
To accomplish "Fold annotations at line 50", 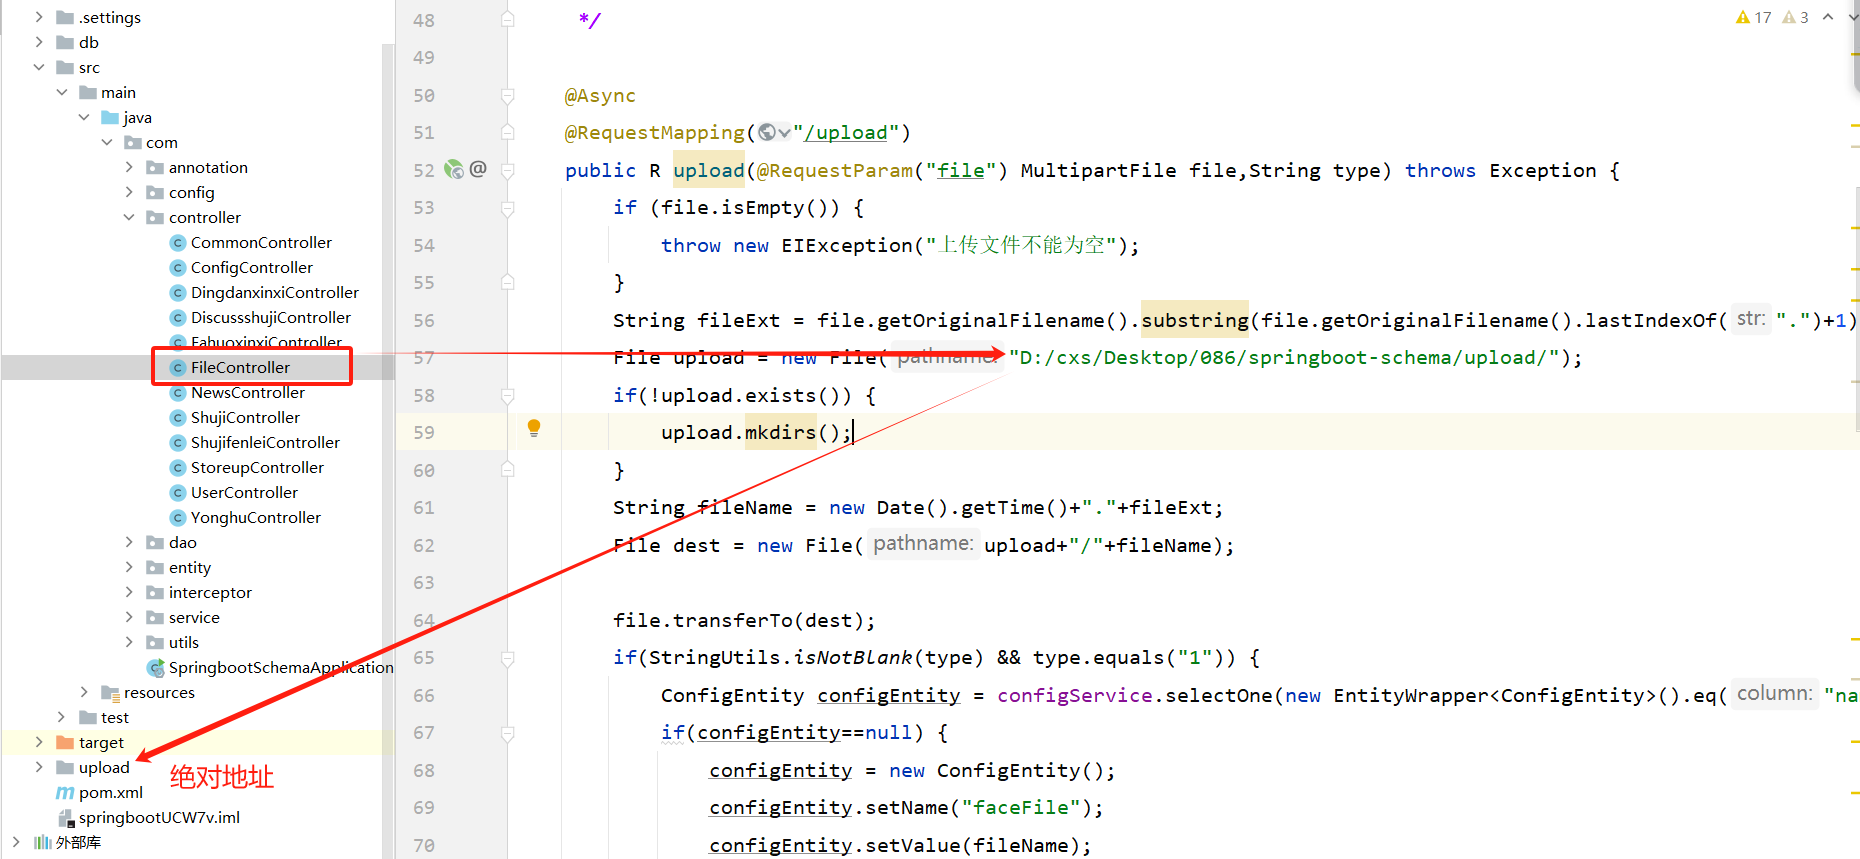I will pyautogui.click(x=508, y=96).
